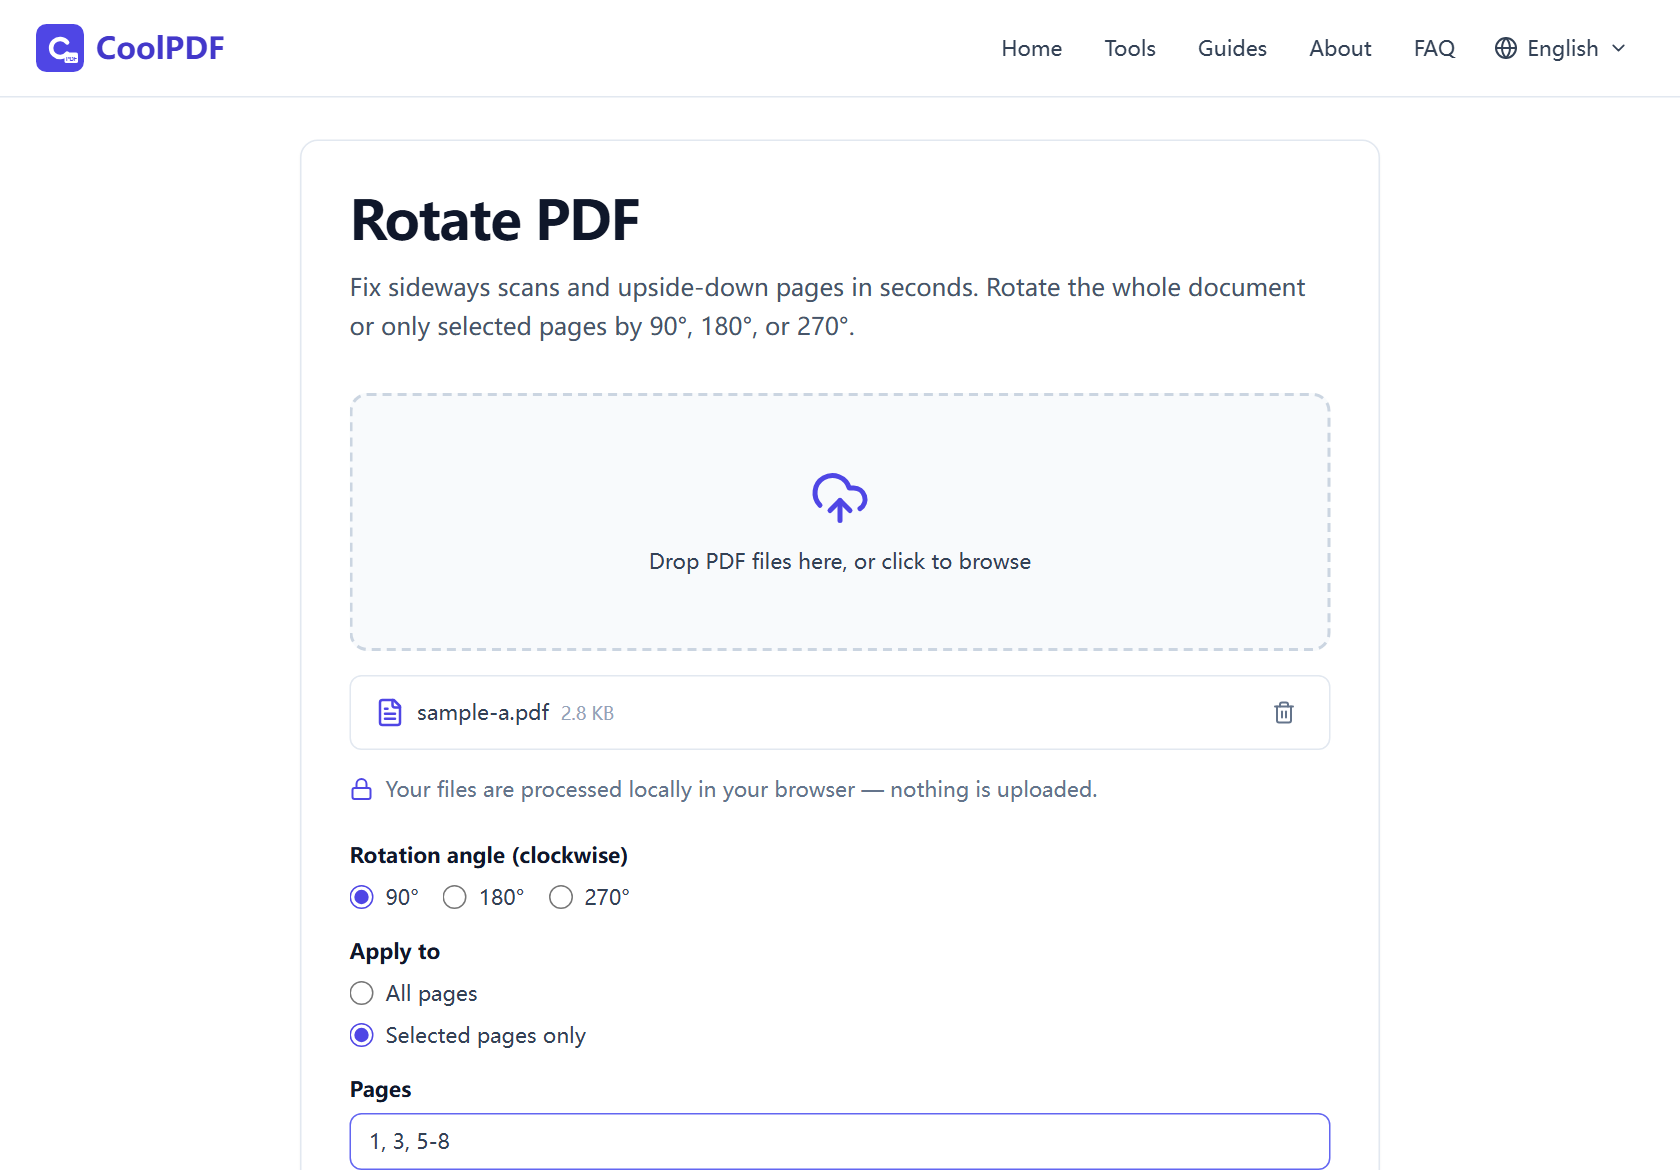
Task: Click the Rotation angle (clockwise) label
Action: (489, 855)
